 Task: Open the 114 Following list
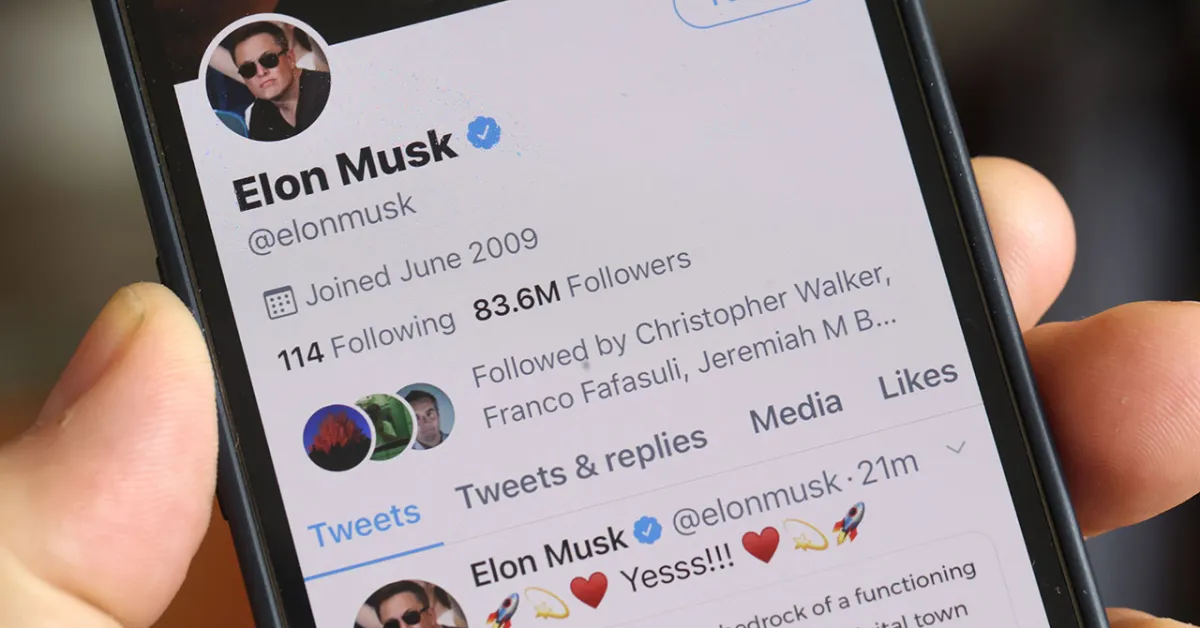pyautogui.click(x=366, y=341)
